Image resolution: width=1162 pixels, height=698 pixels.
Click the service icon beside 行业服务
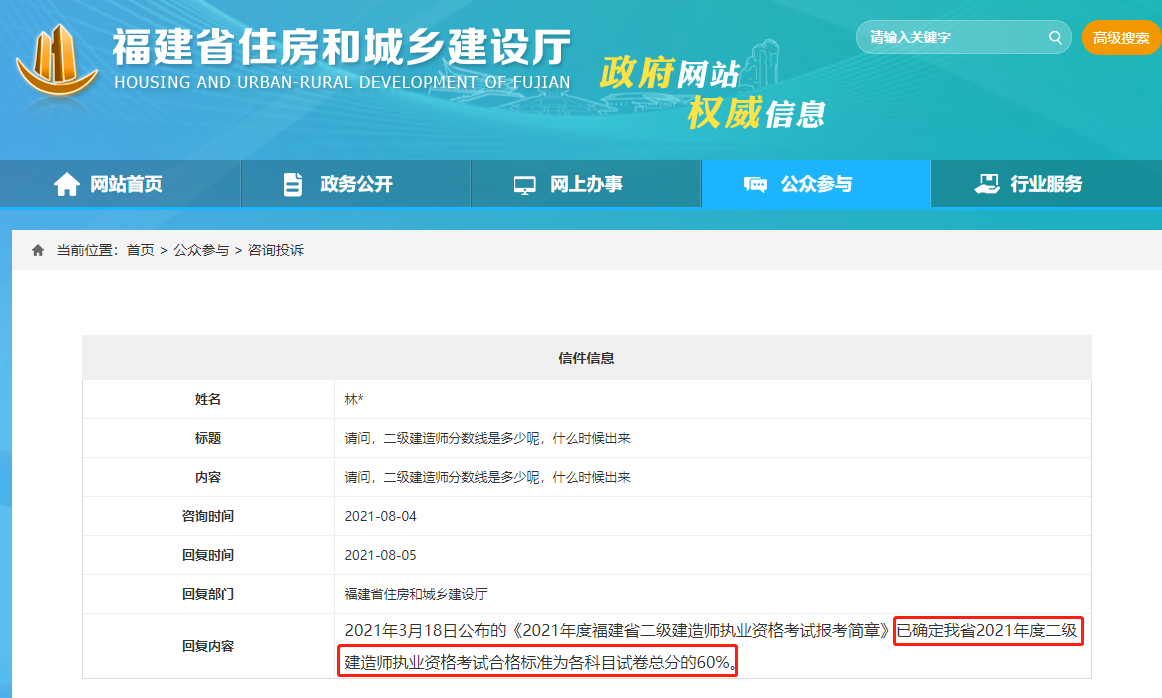tap(986, 184)
